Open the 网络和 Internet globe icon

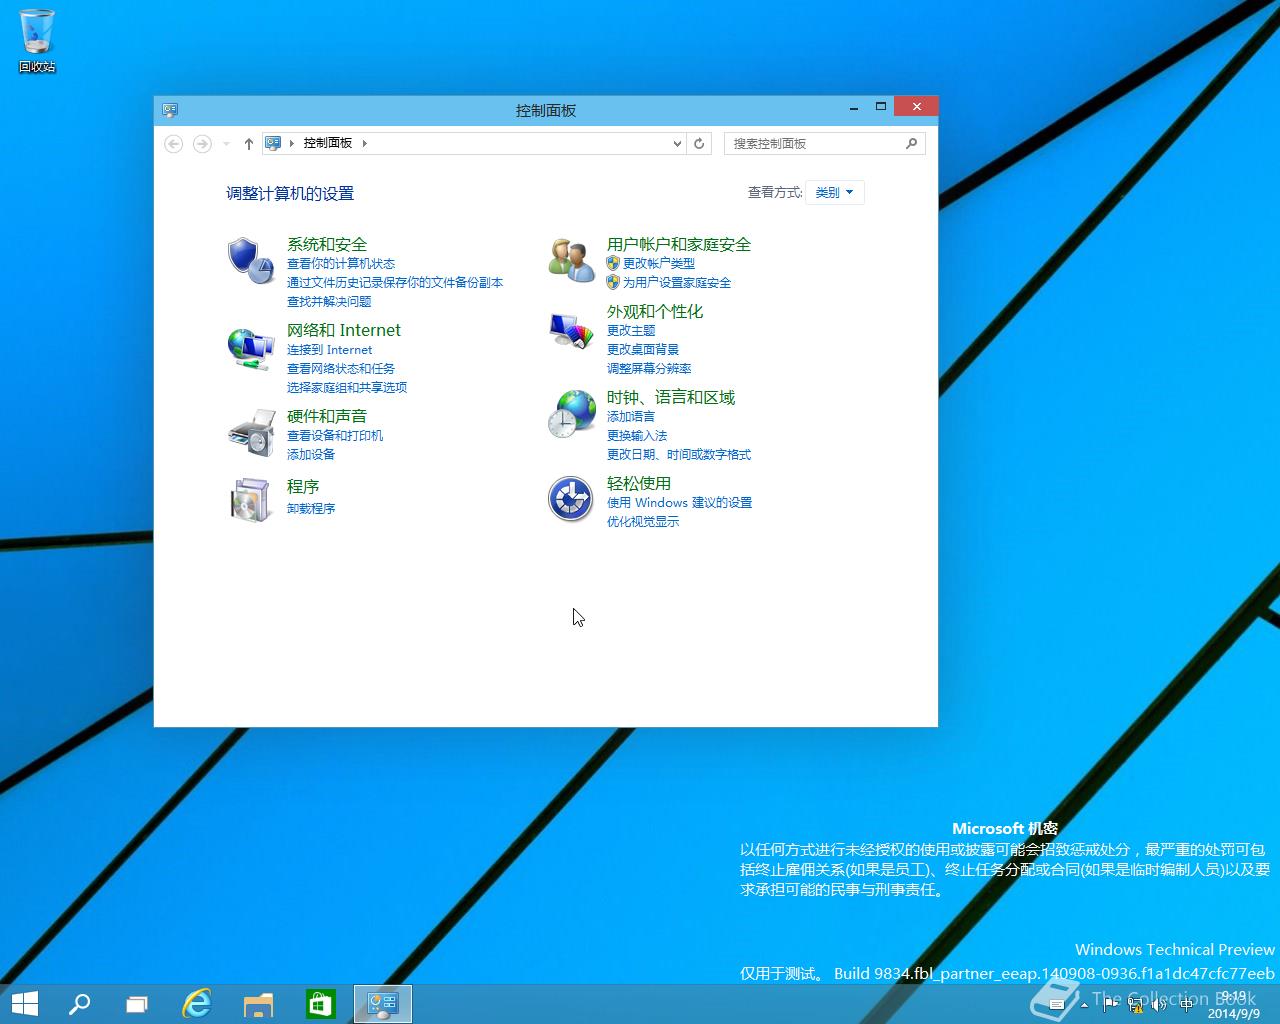(250, 348)
